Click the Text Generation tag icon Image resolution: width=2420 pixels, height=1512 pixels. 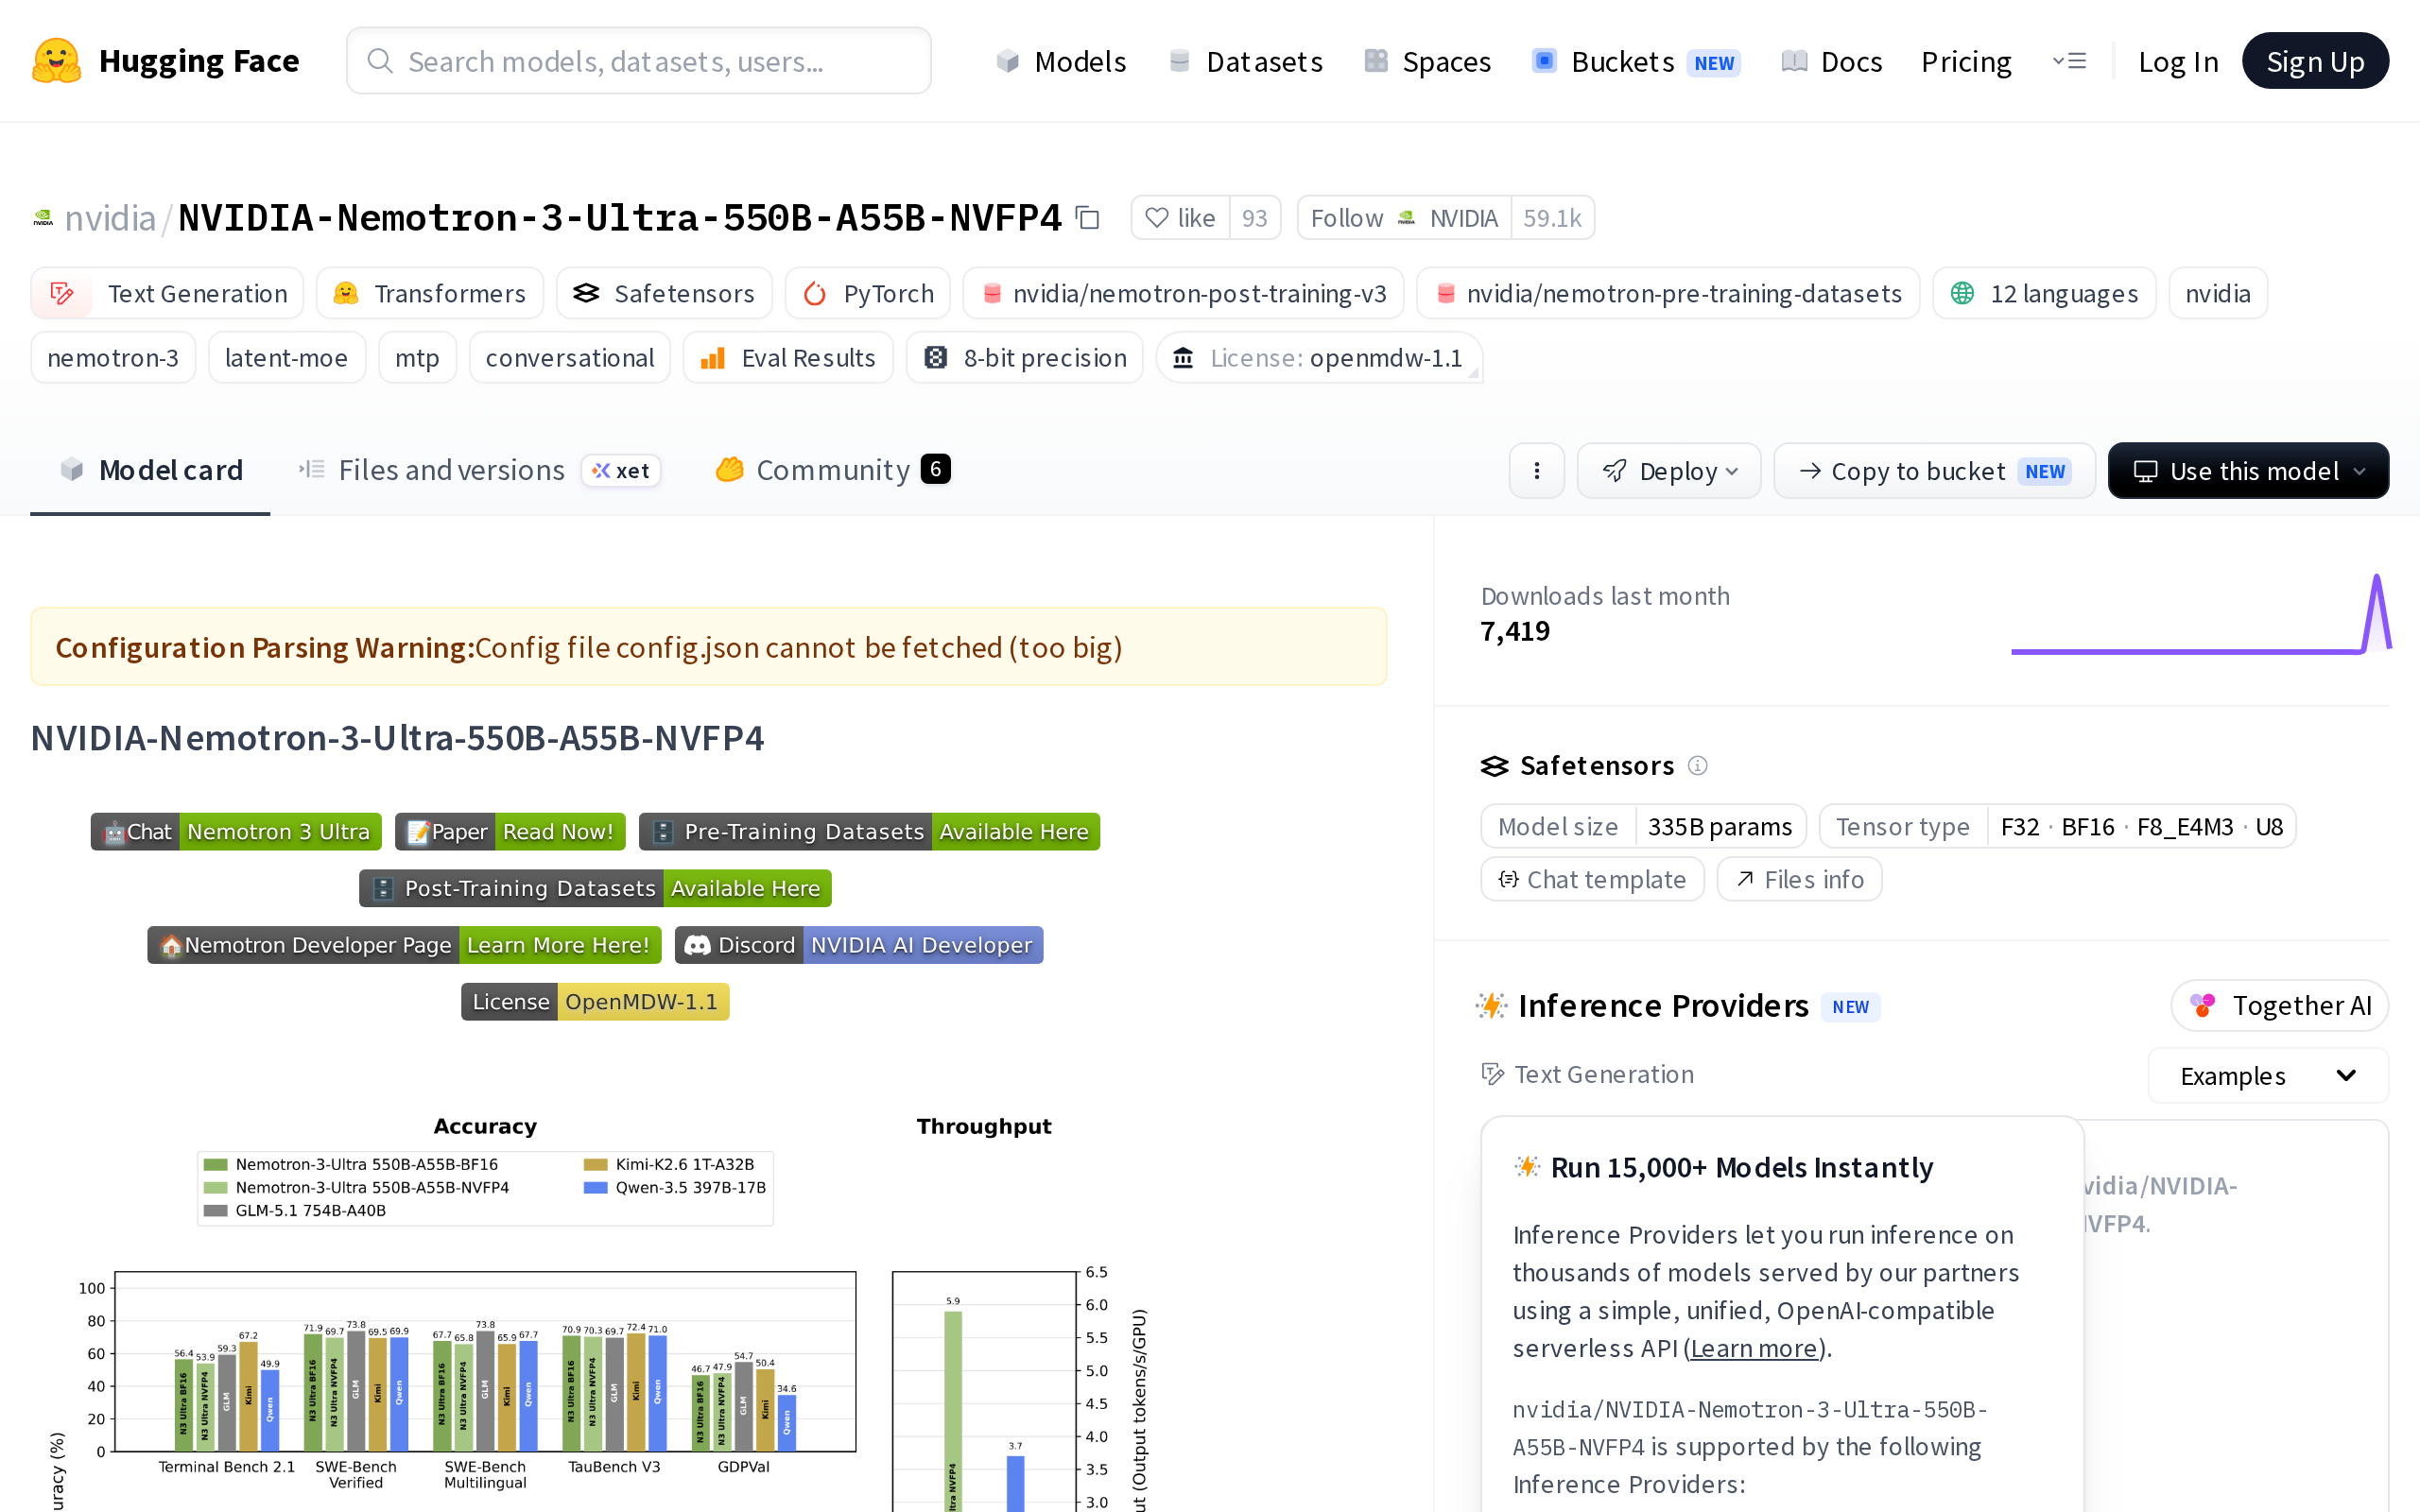coord(62,294)
